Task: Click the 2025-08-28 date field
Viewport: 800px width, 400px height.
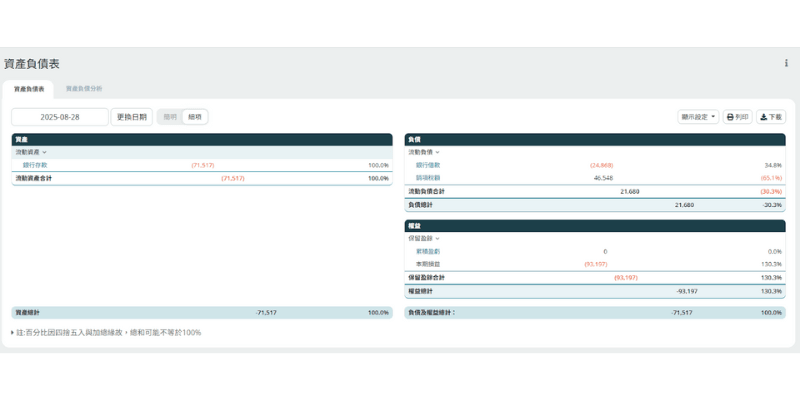Action: (x=59, y=117)
